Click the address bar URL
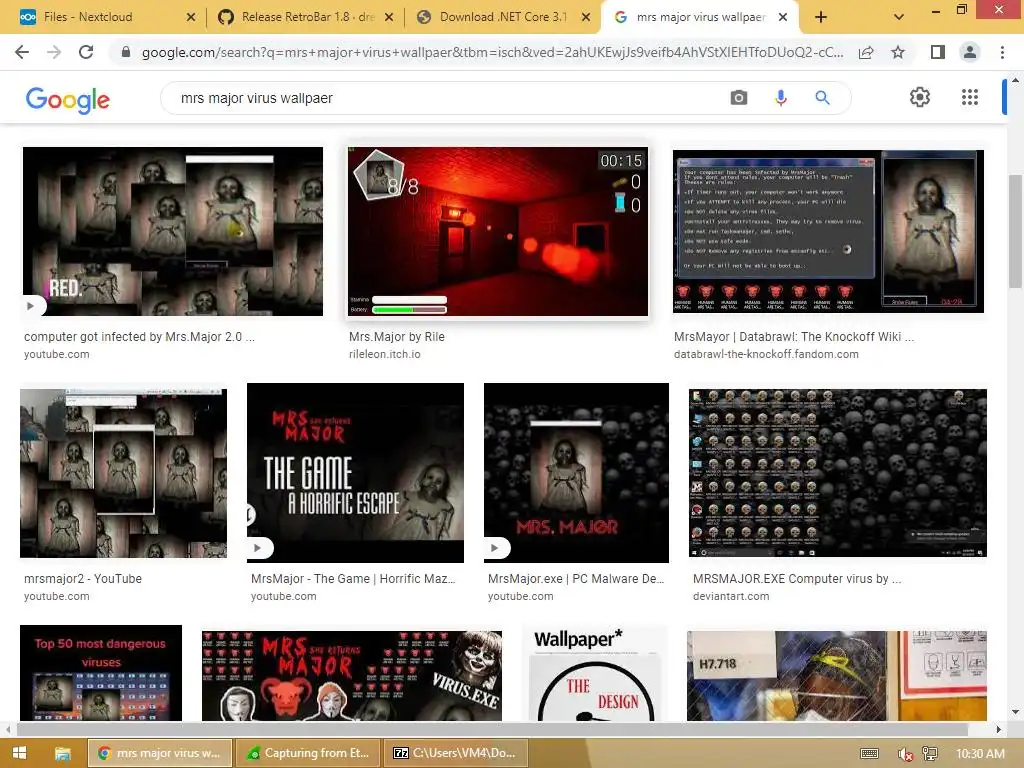 pyautogui.click(x=492, y=52)
